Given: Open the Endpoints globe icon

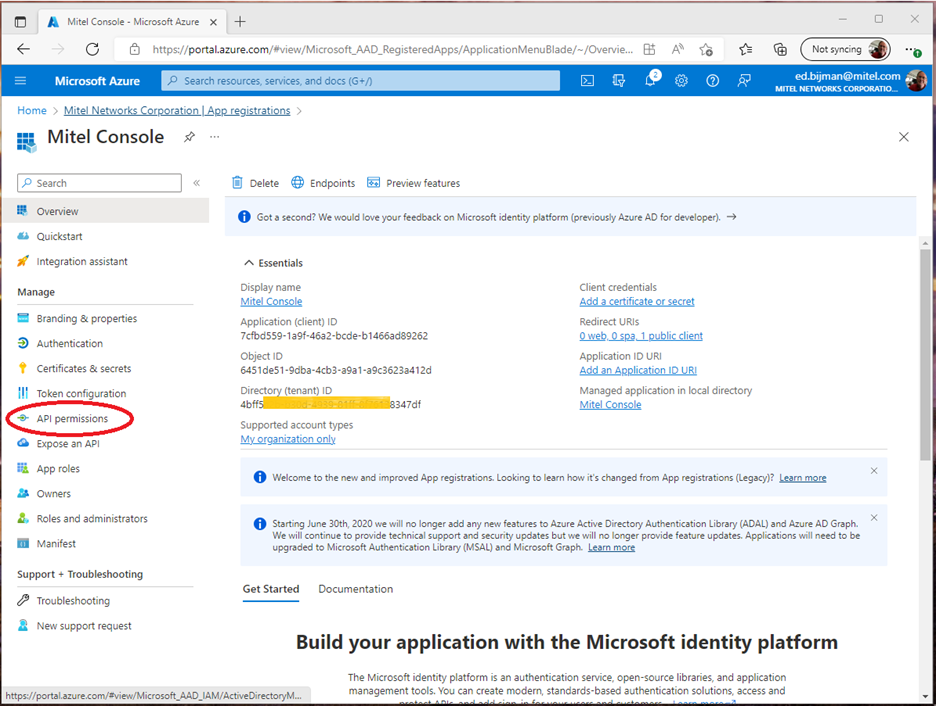Looking at the screenshot, I should [x=298, y=183].
